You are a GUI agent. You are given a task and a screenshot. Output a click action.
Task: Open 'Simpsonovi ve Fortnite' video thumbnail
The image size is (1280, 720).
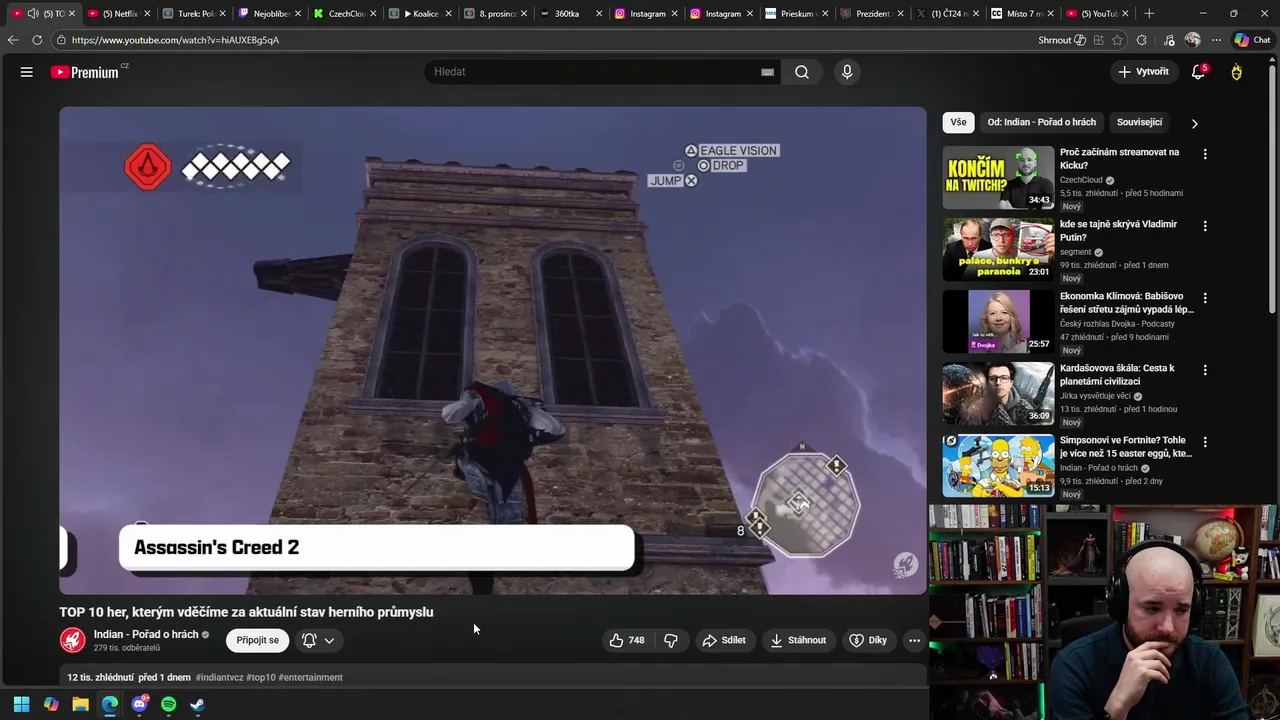tap(998, 465)
